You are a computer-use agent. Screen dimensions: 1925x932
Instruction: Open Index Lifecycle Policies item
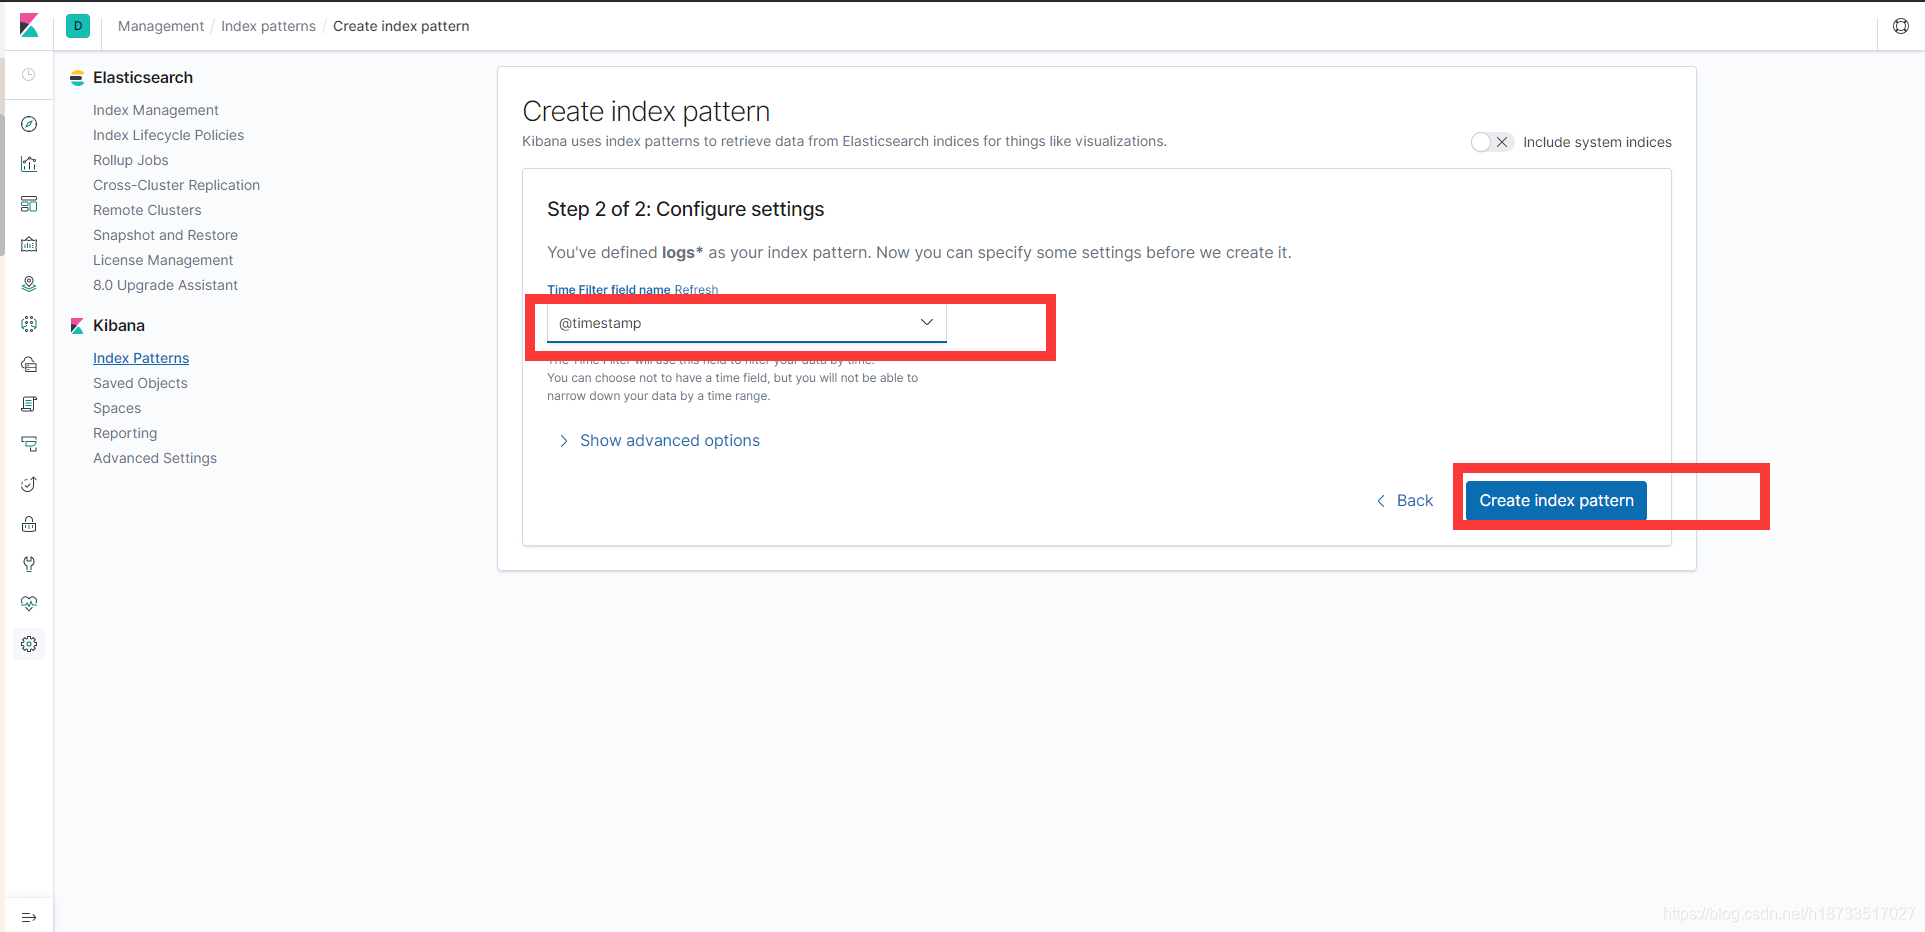[168, 135]
